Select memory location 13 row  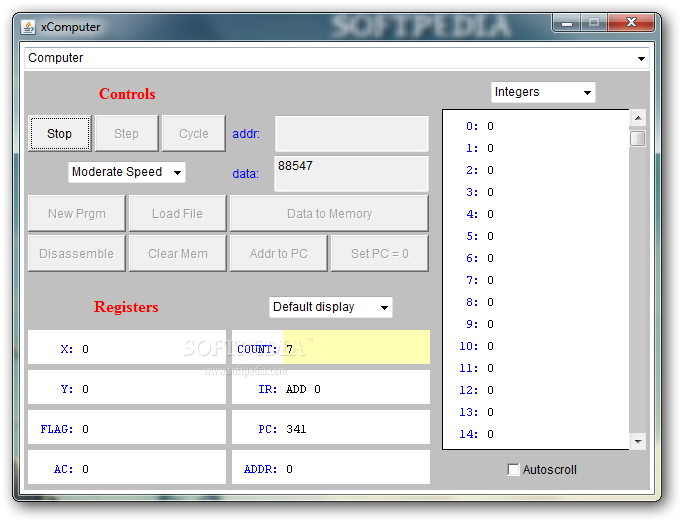click(x=536, y=412)
